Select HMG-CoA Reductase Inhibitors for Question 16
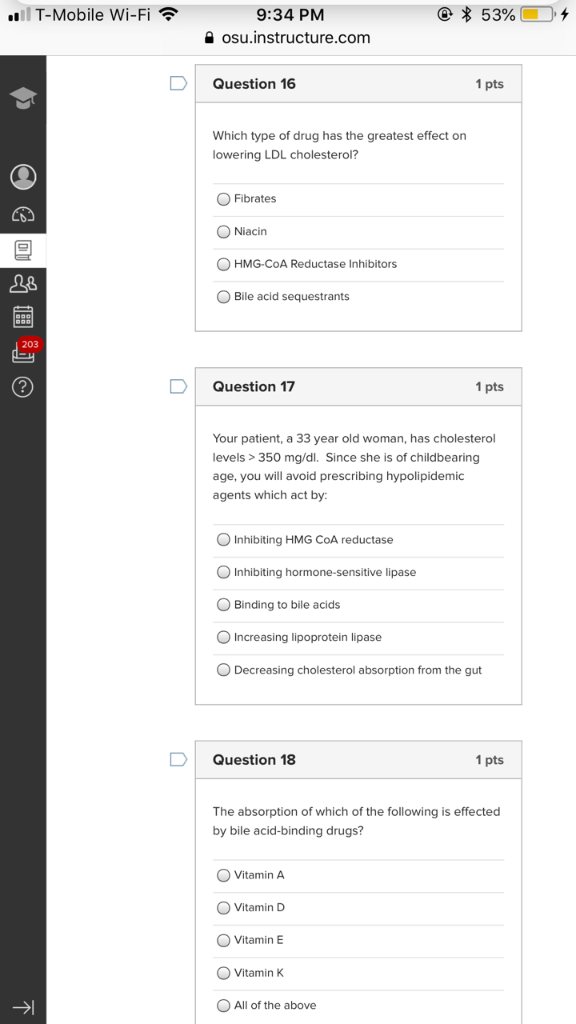This screenshot has width=576, height=1024. [223, 264]
